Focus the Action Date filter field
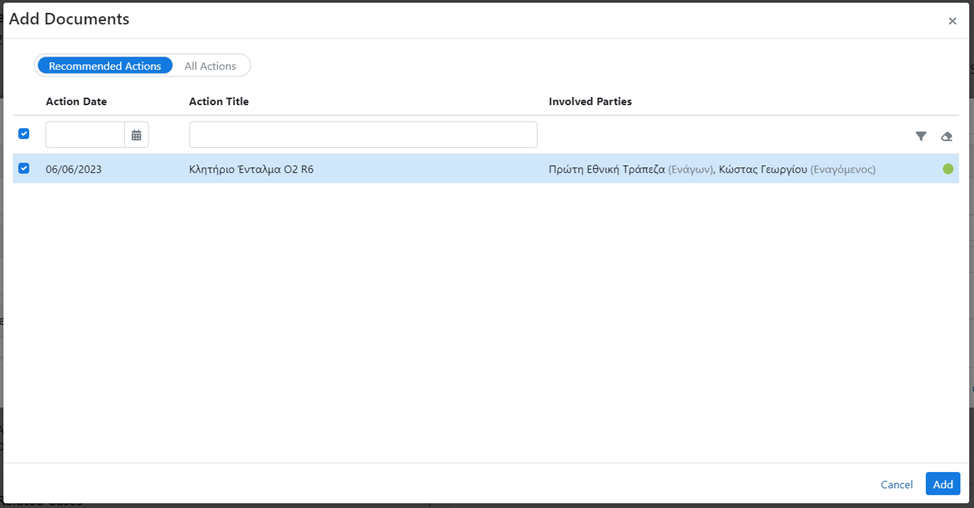 pos(85,135)
